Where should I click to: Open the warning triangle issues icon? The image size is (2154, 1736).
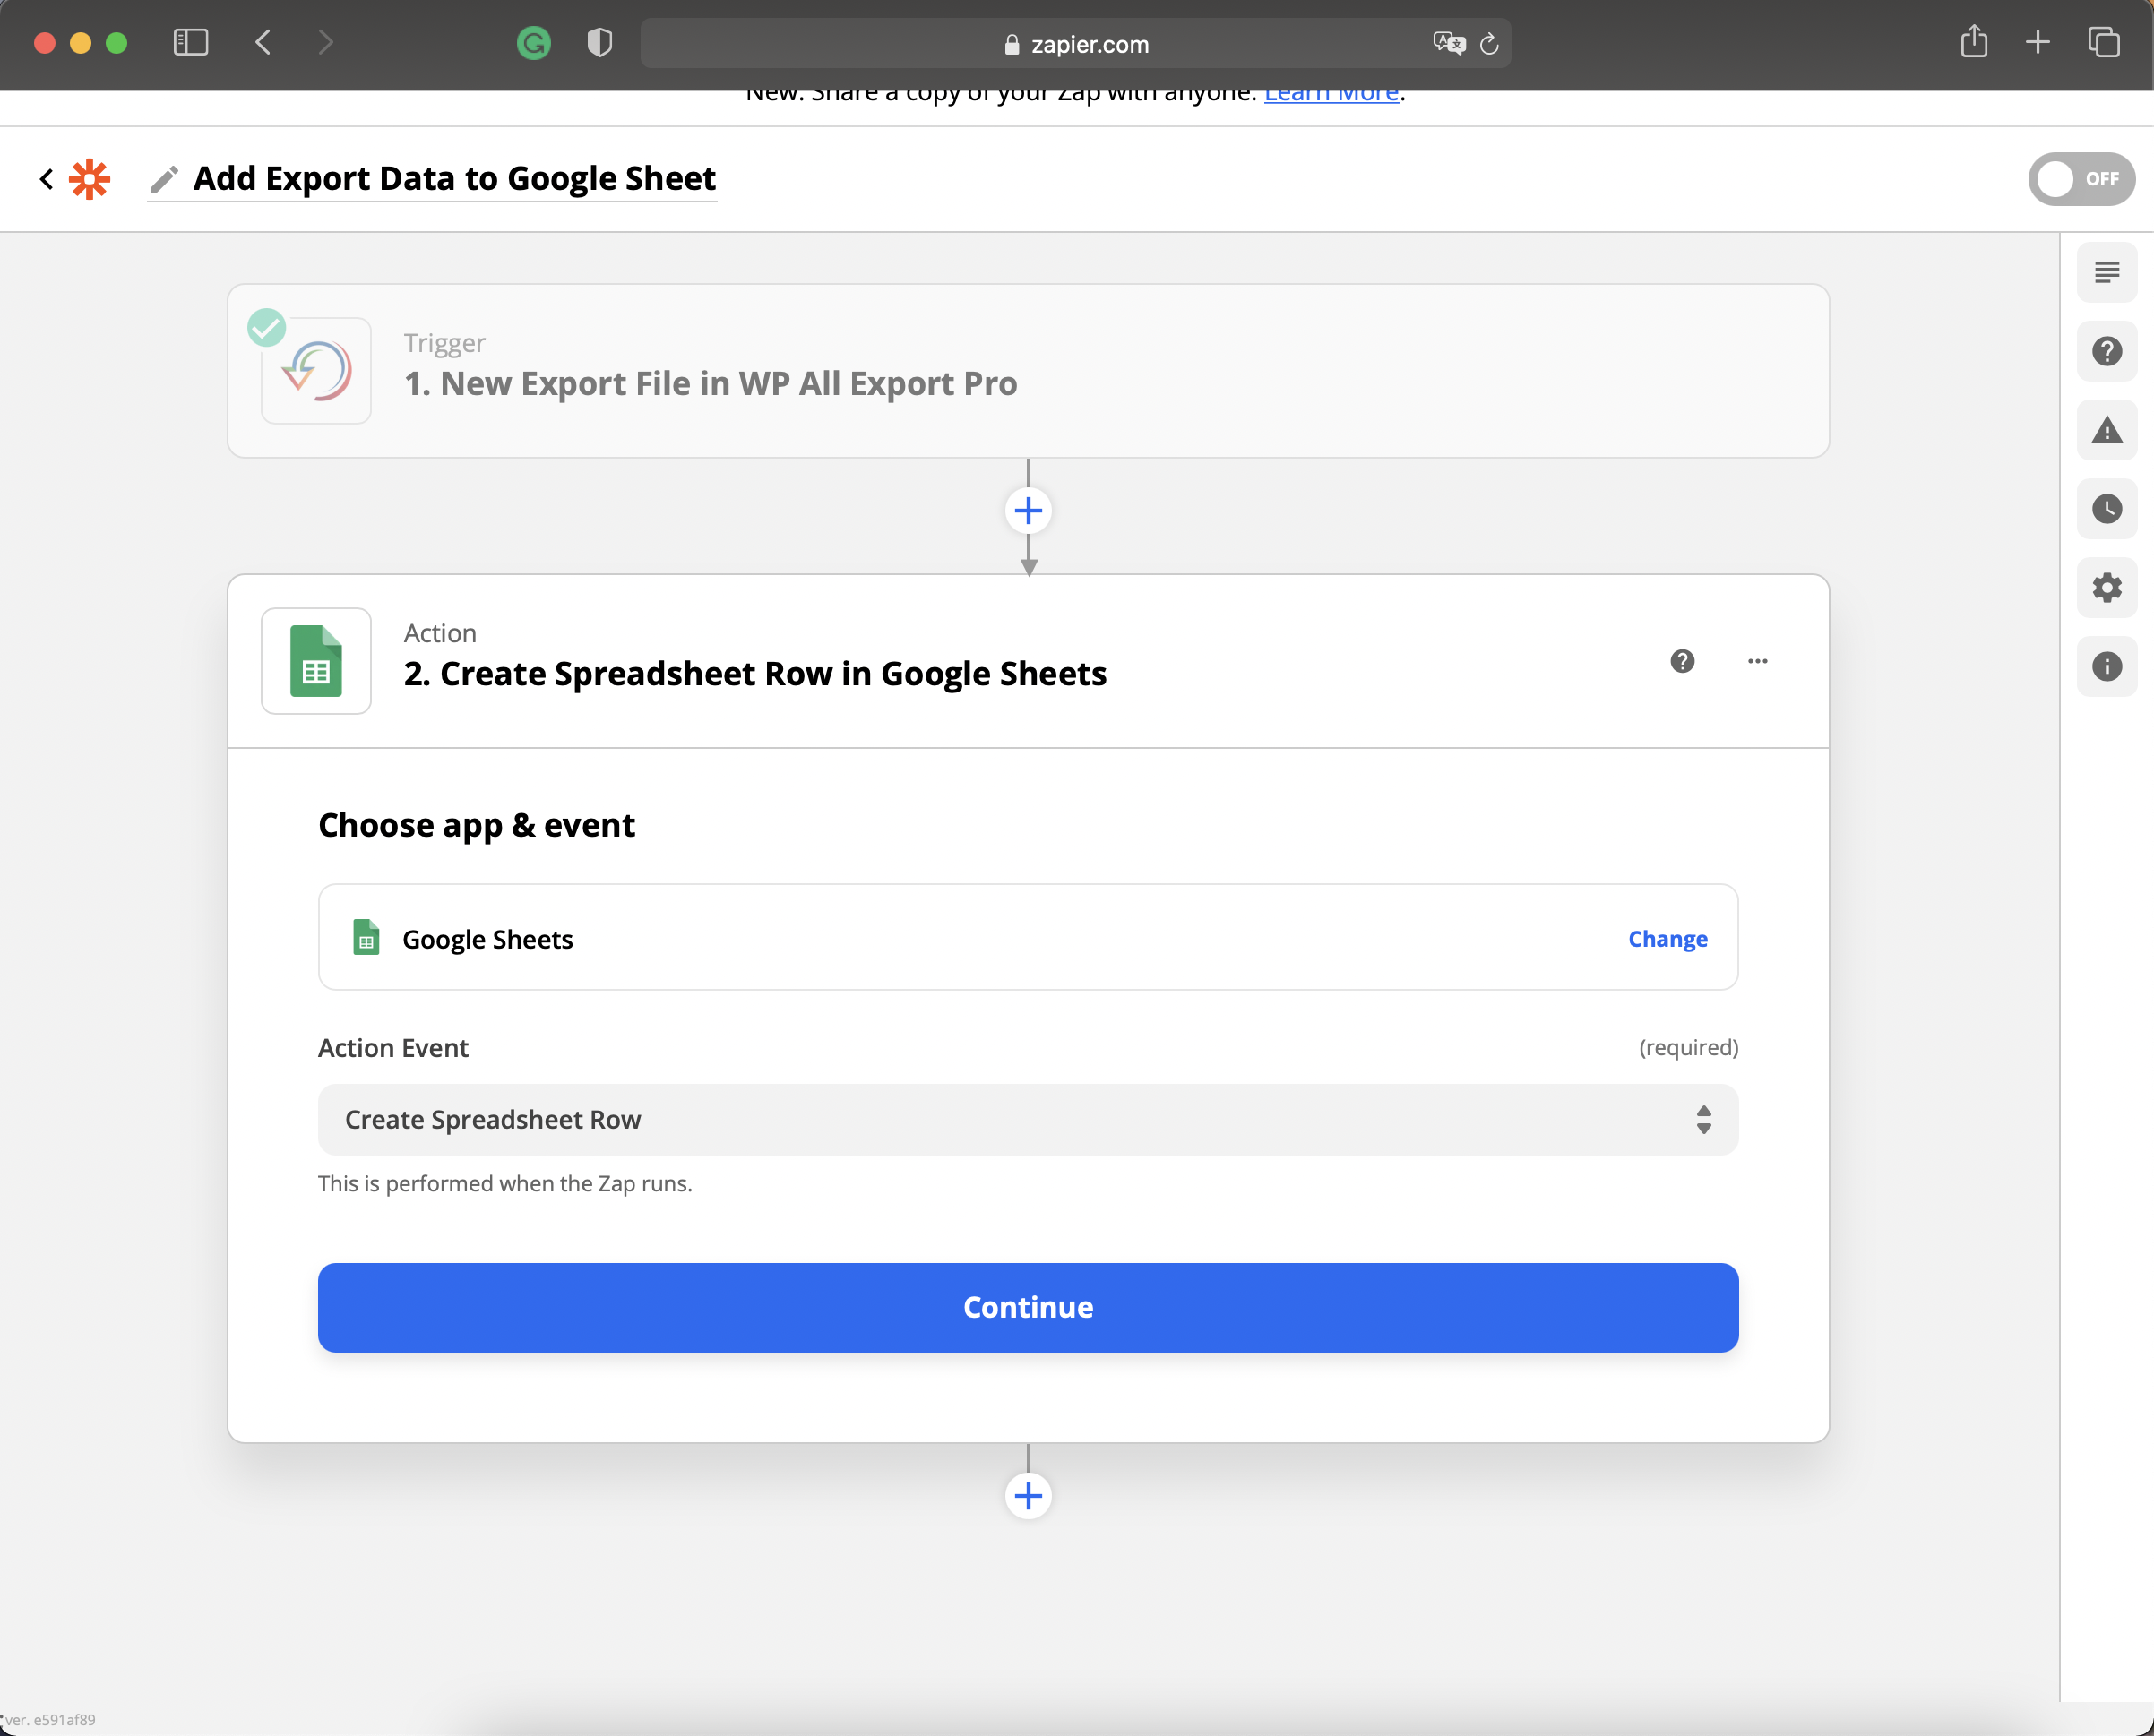pos(2106,430)
